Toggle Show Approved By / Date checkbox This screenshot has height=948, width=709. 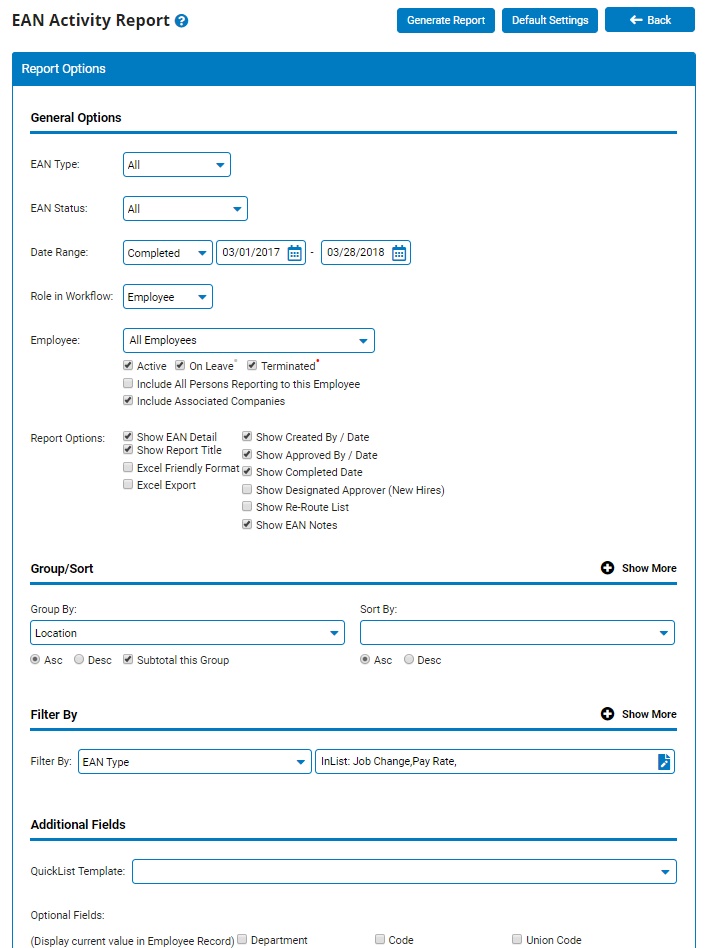click(247, 454)
